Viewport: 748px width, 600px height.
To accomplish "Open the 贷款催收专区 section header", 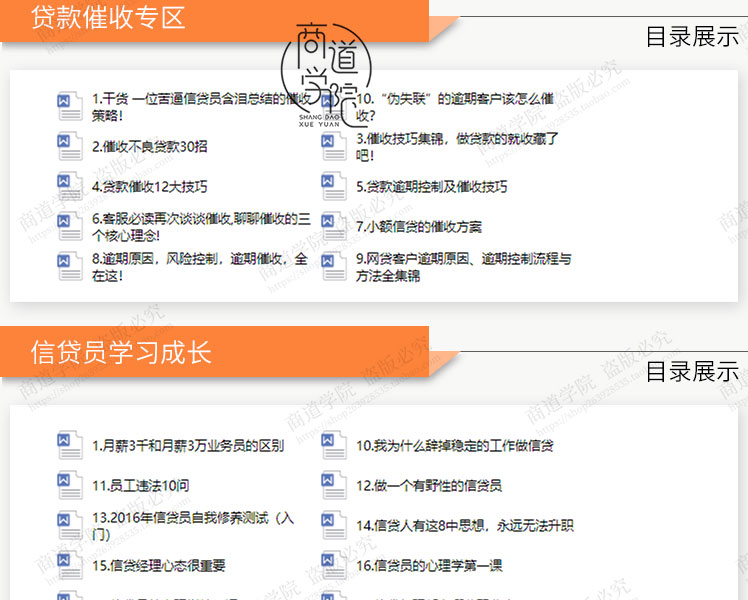I will click(x=108, y=18).
